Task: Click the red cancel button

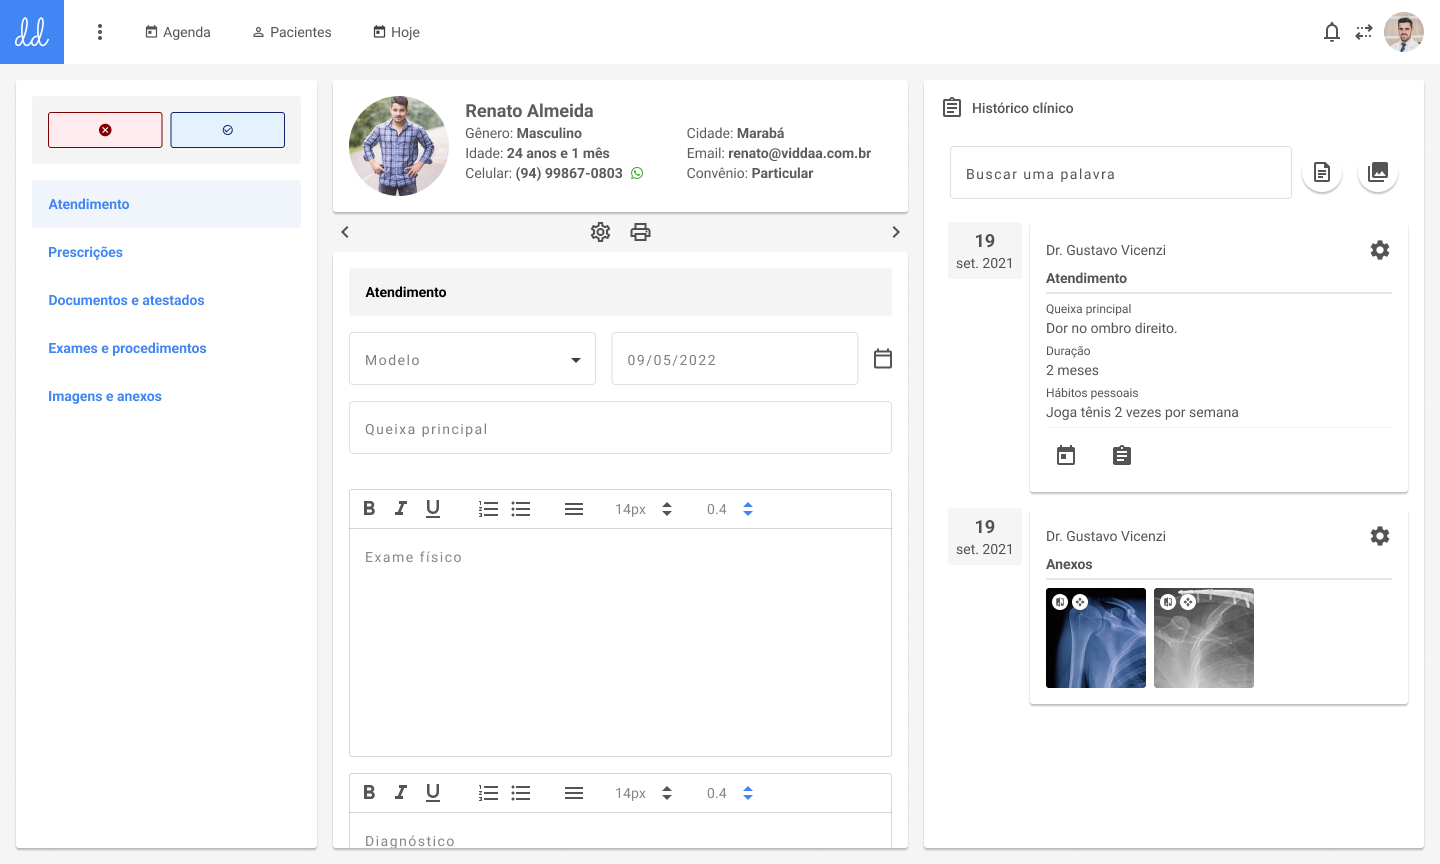Action: (105, 130)
